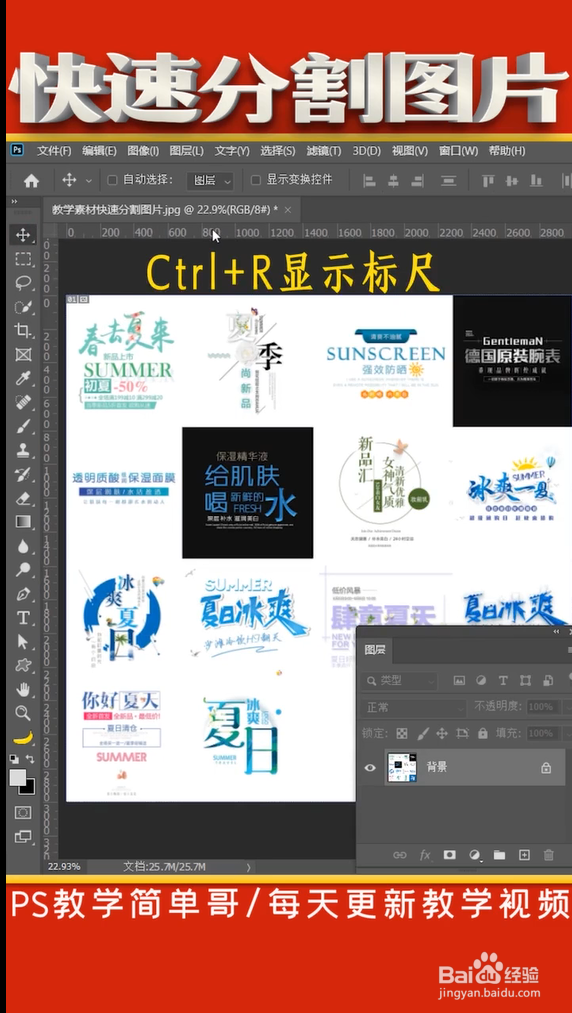Select the Quick Selection tool
Image resolution: width=572 pixels, height=1013 pixels.
point(23,307)
